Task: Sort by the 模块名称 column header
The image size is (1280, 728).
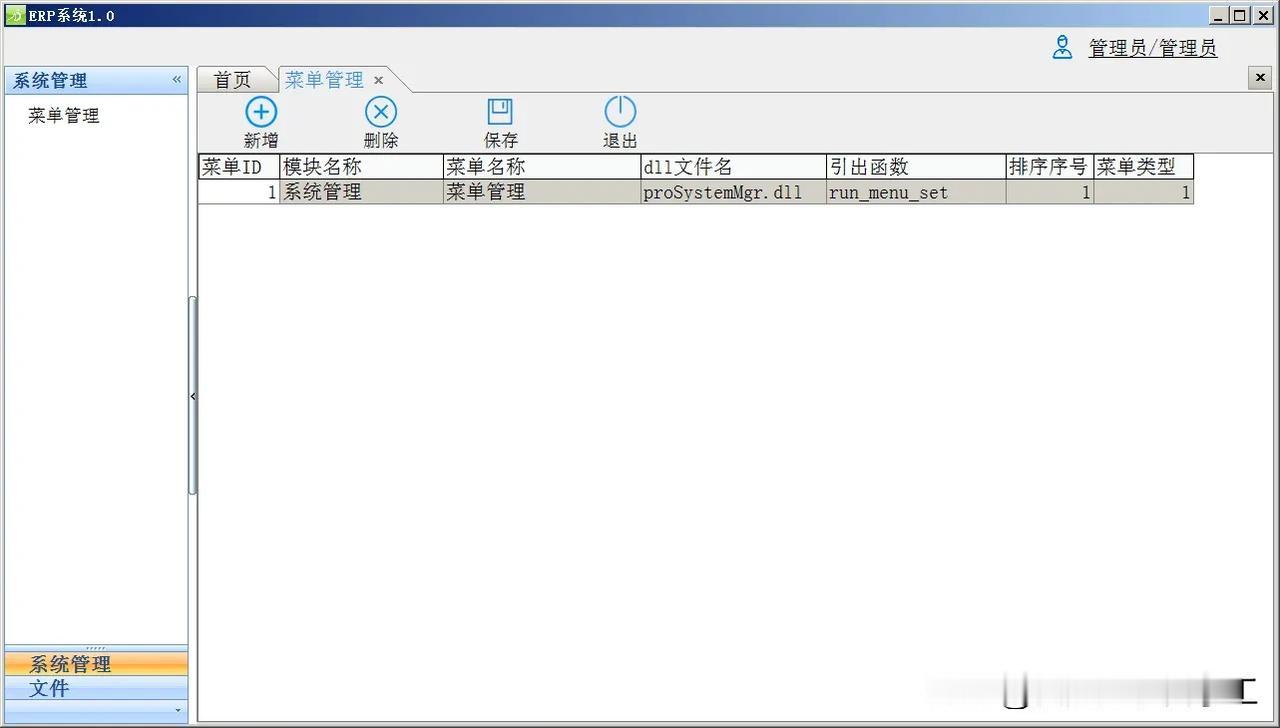Action: (x=361, y=167)
